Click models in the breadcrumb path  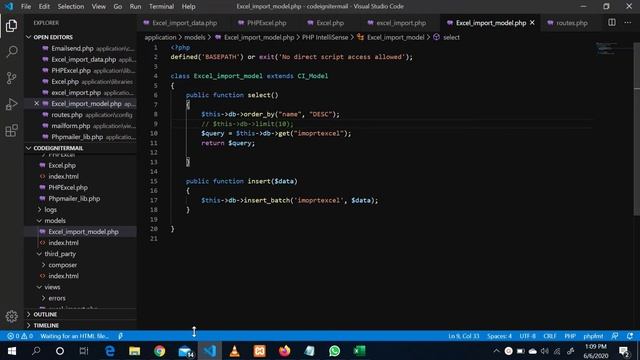point(195,37)
